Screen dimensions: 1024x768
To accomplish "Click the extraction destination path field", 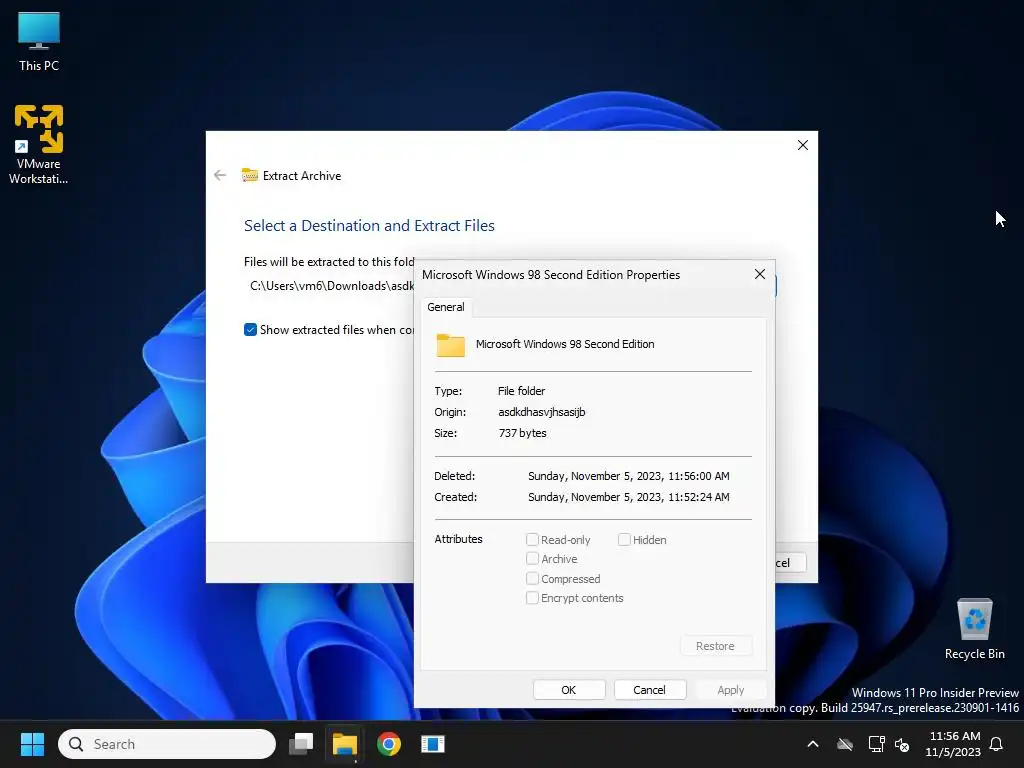I will point(330,286).
